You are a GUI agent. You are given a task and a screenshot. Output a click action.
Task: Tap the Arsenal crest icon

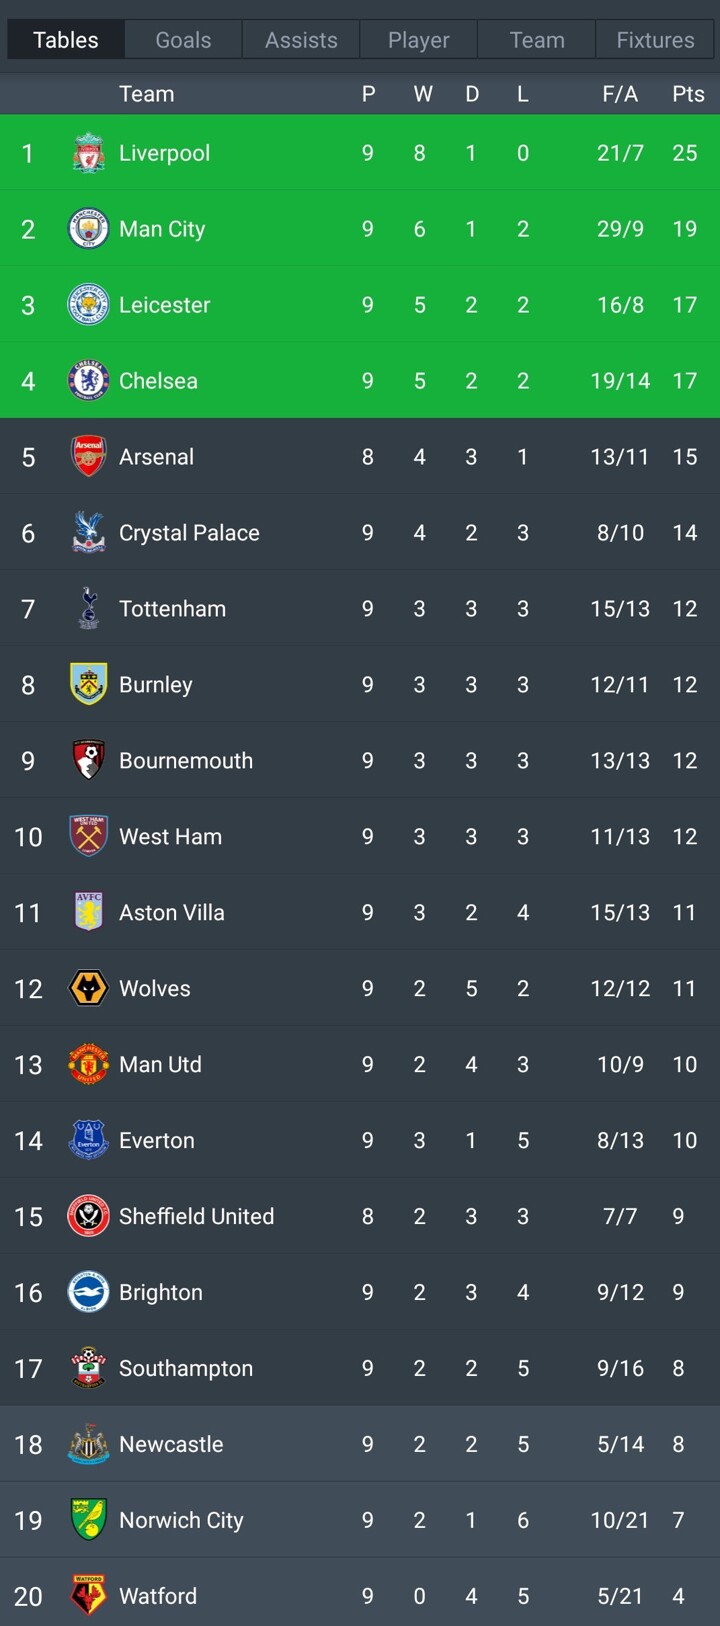[x=88, y=457]
